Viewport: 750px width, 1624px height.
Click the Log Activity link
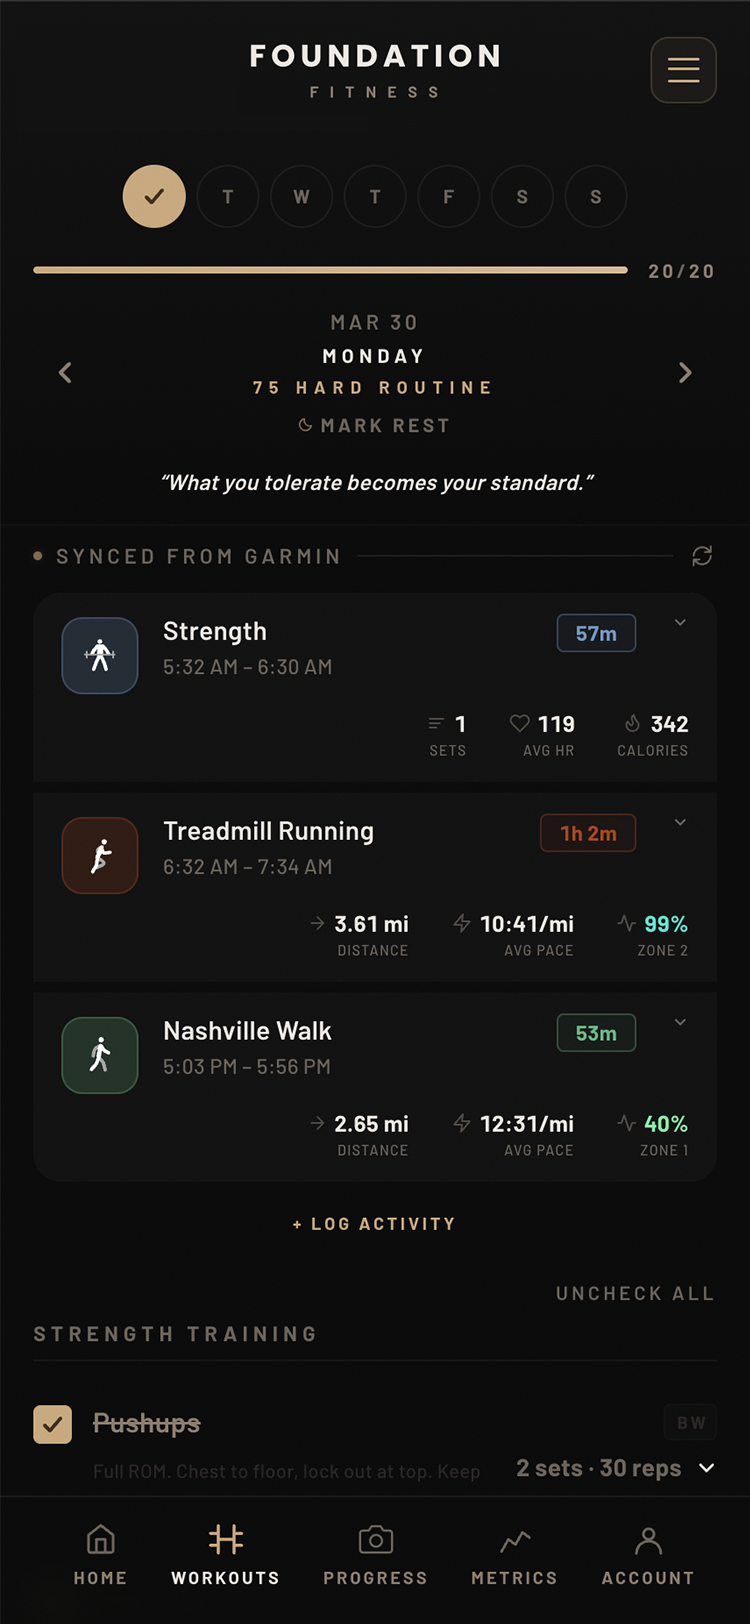click(x=374, y=1224)
